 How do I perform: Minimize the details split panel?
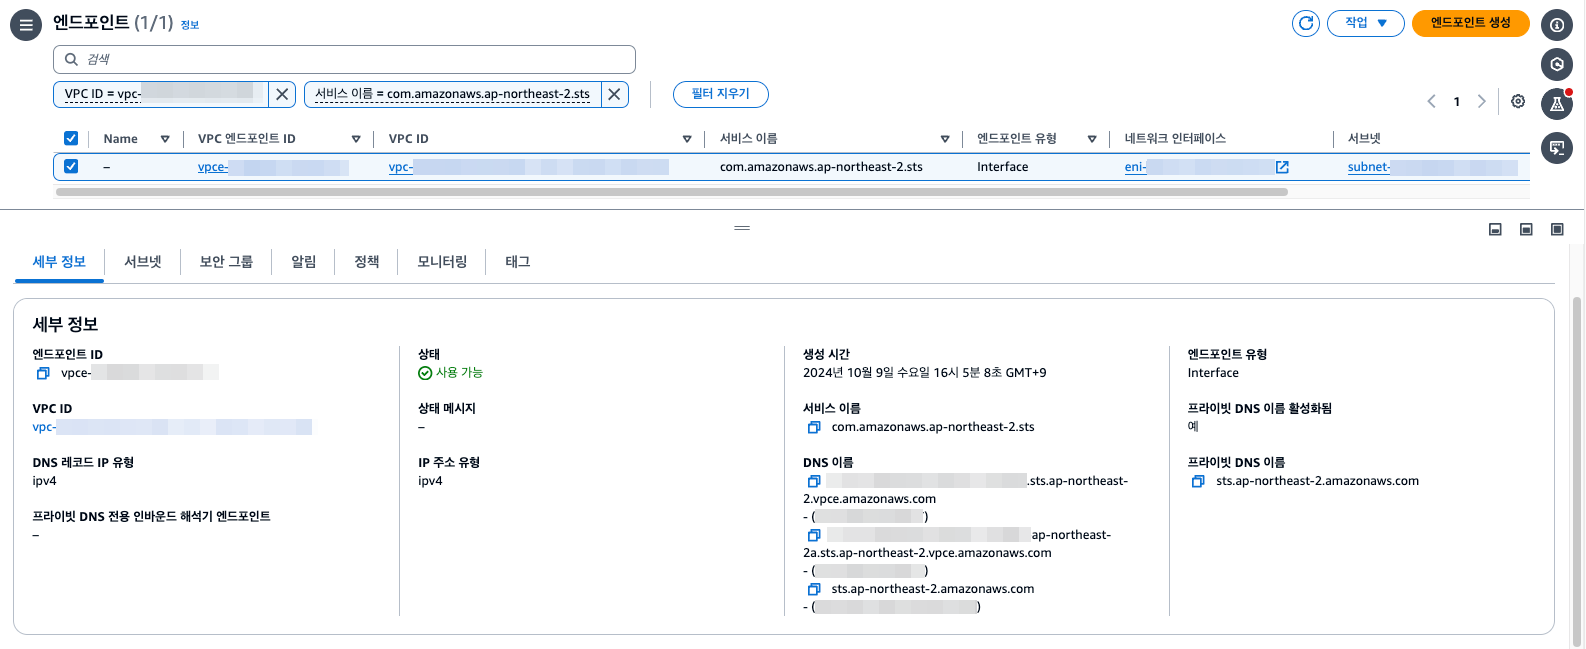tap(1495, 229)
